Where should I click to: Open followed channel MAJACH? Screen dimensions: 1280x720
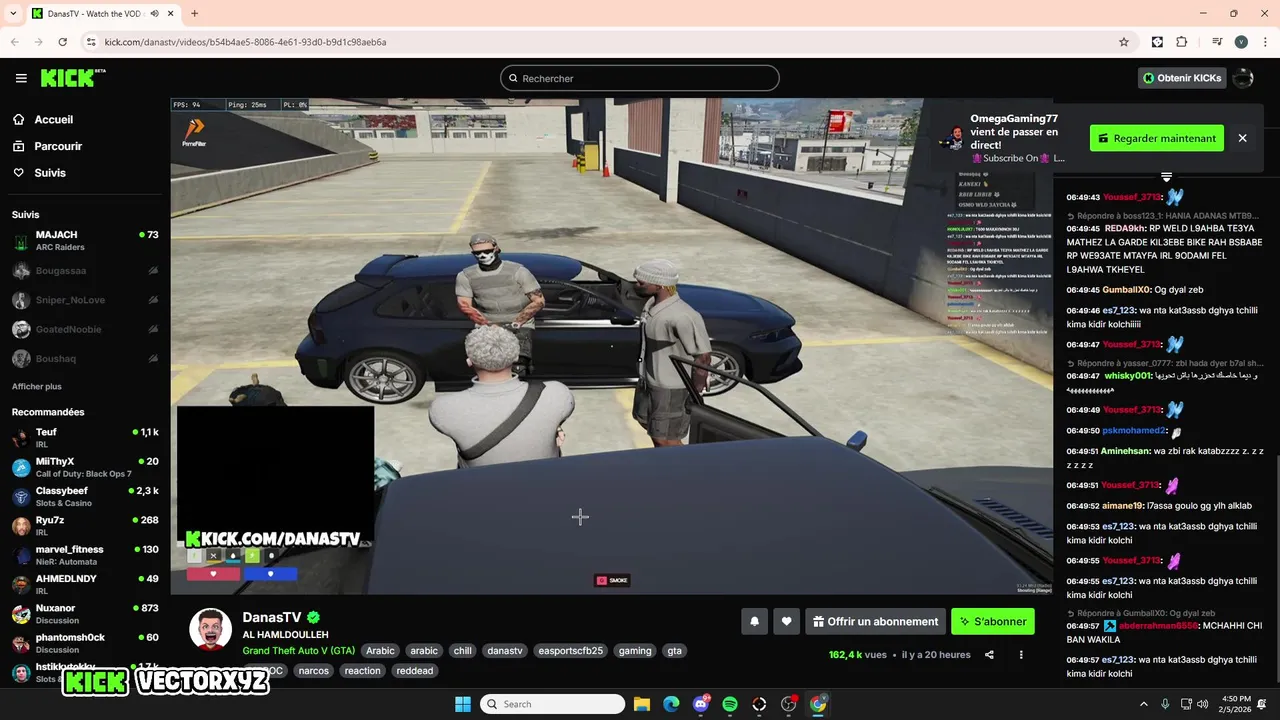pyautogui.click(x=85, y=241)
